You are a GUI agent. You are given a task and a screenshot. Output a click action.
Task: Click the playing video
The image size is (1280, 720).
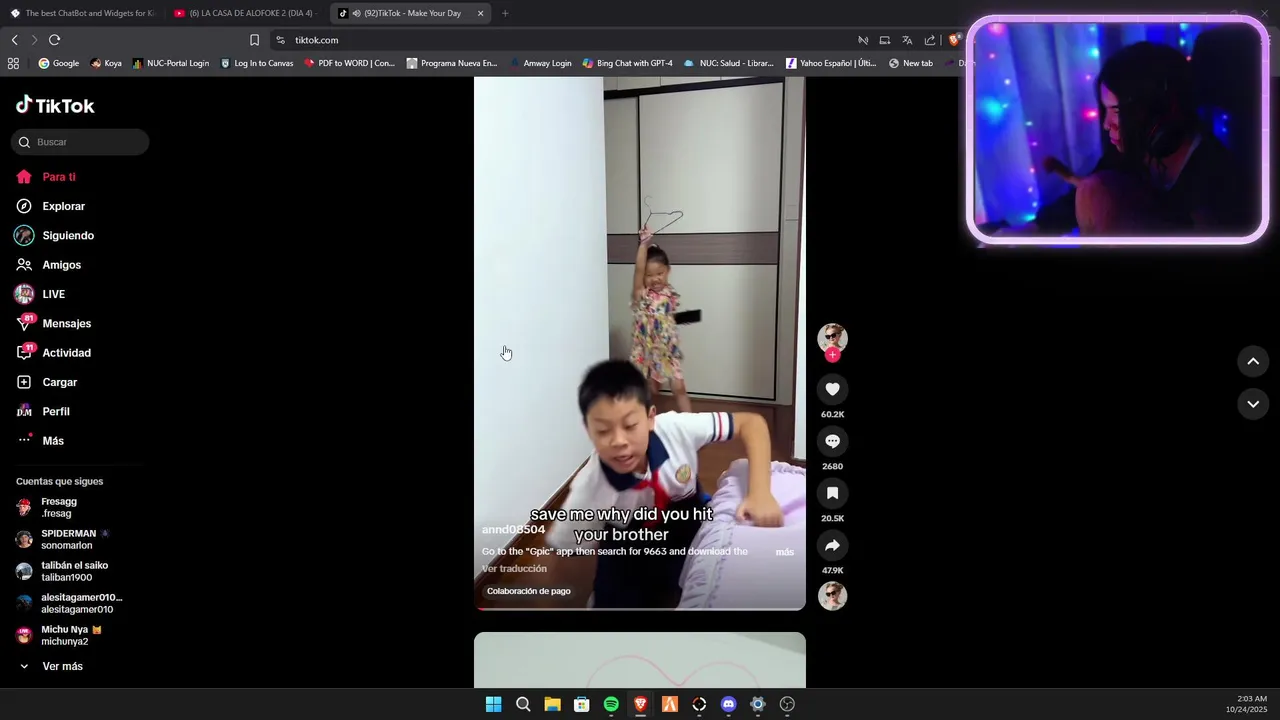[x=640, y=343]
